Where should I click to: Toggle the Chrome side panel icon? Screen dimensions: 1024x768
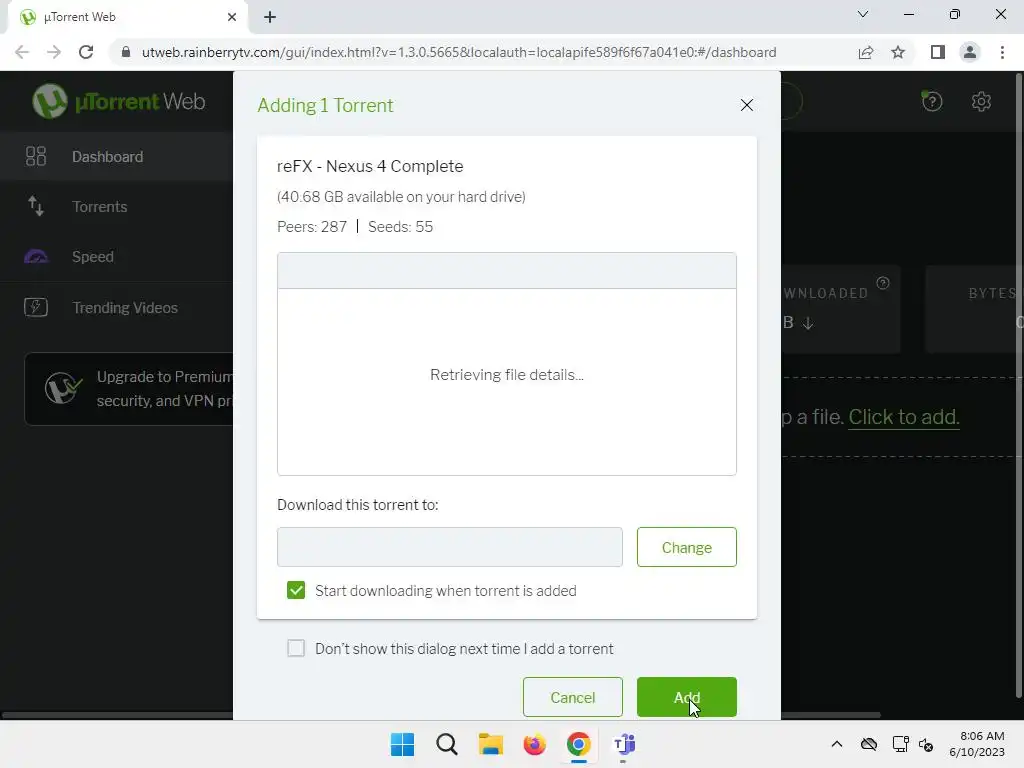[938, 52]
